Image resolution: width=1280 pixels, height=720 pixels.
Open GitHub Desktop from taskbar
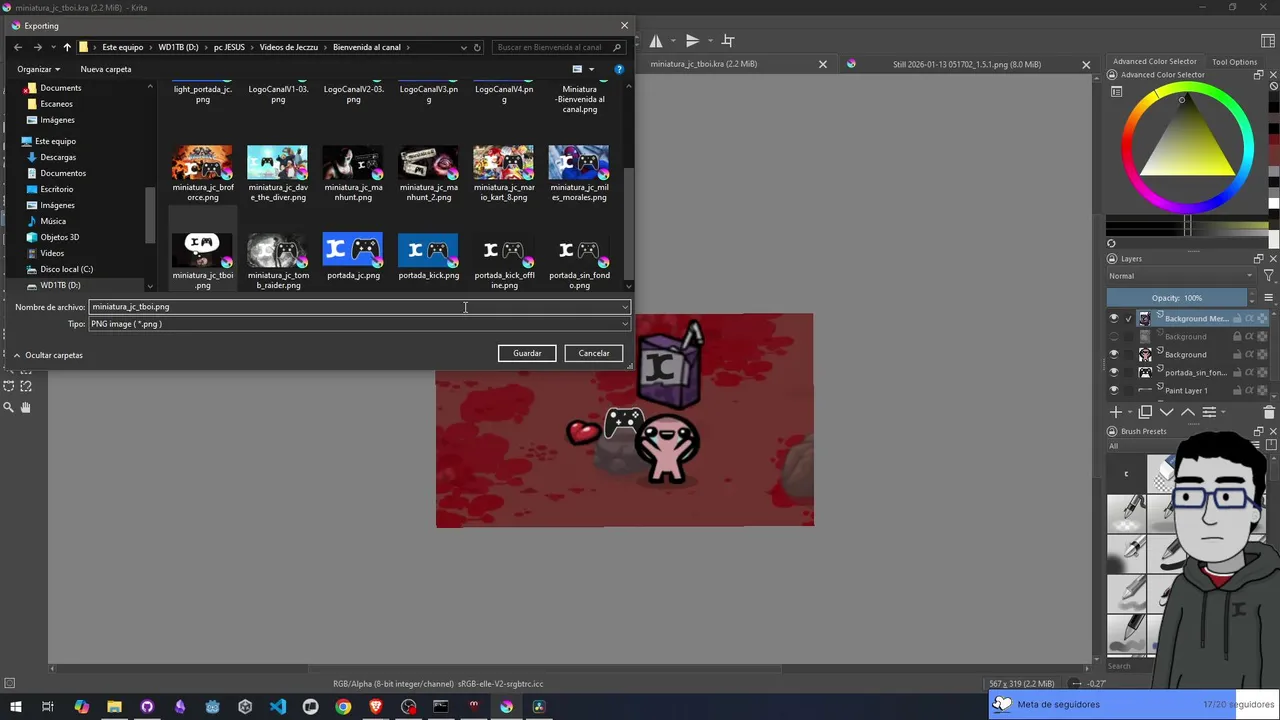pos(147,707)
